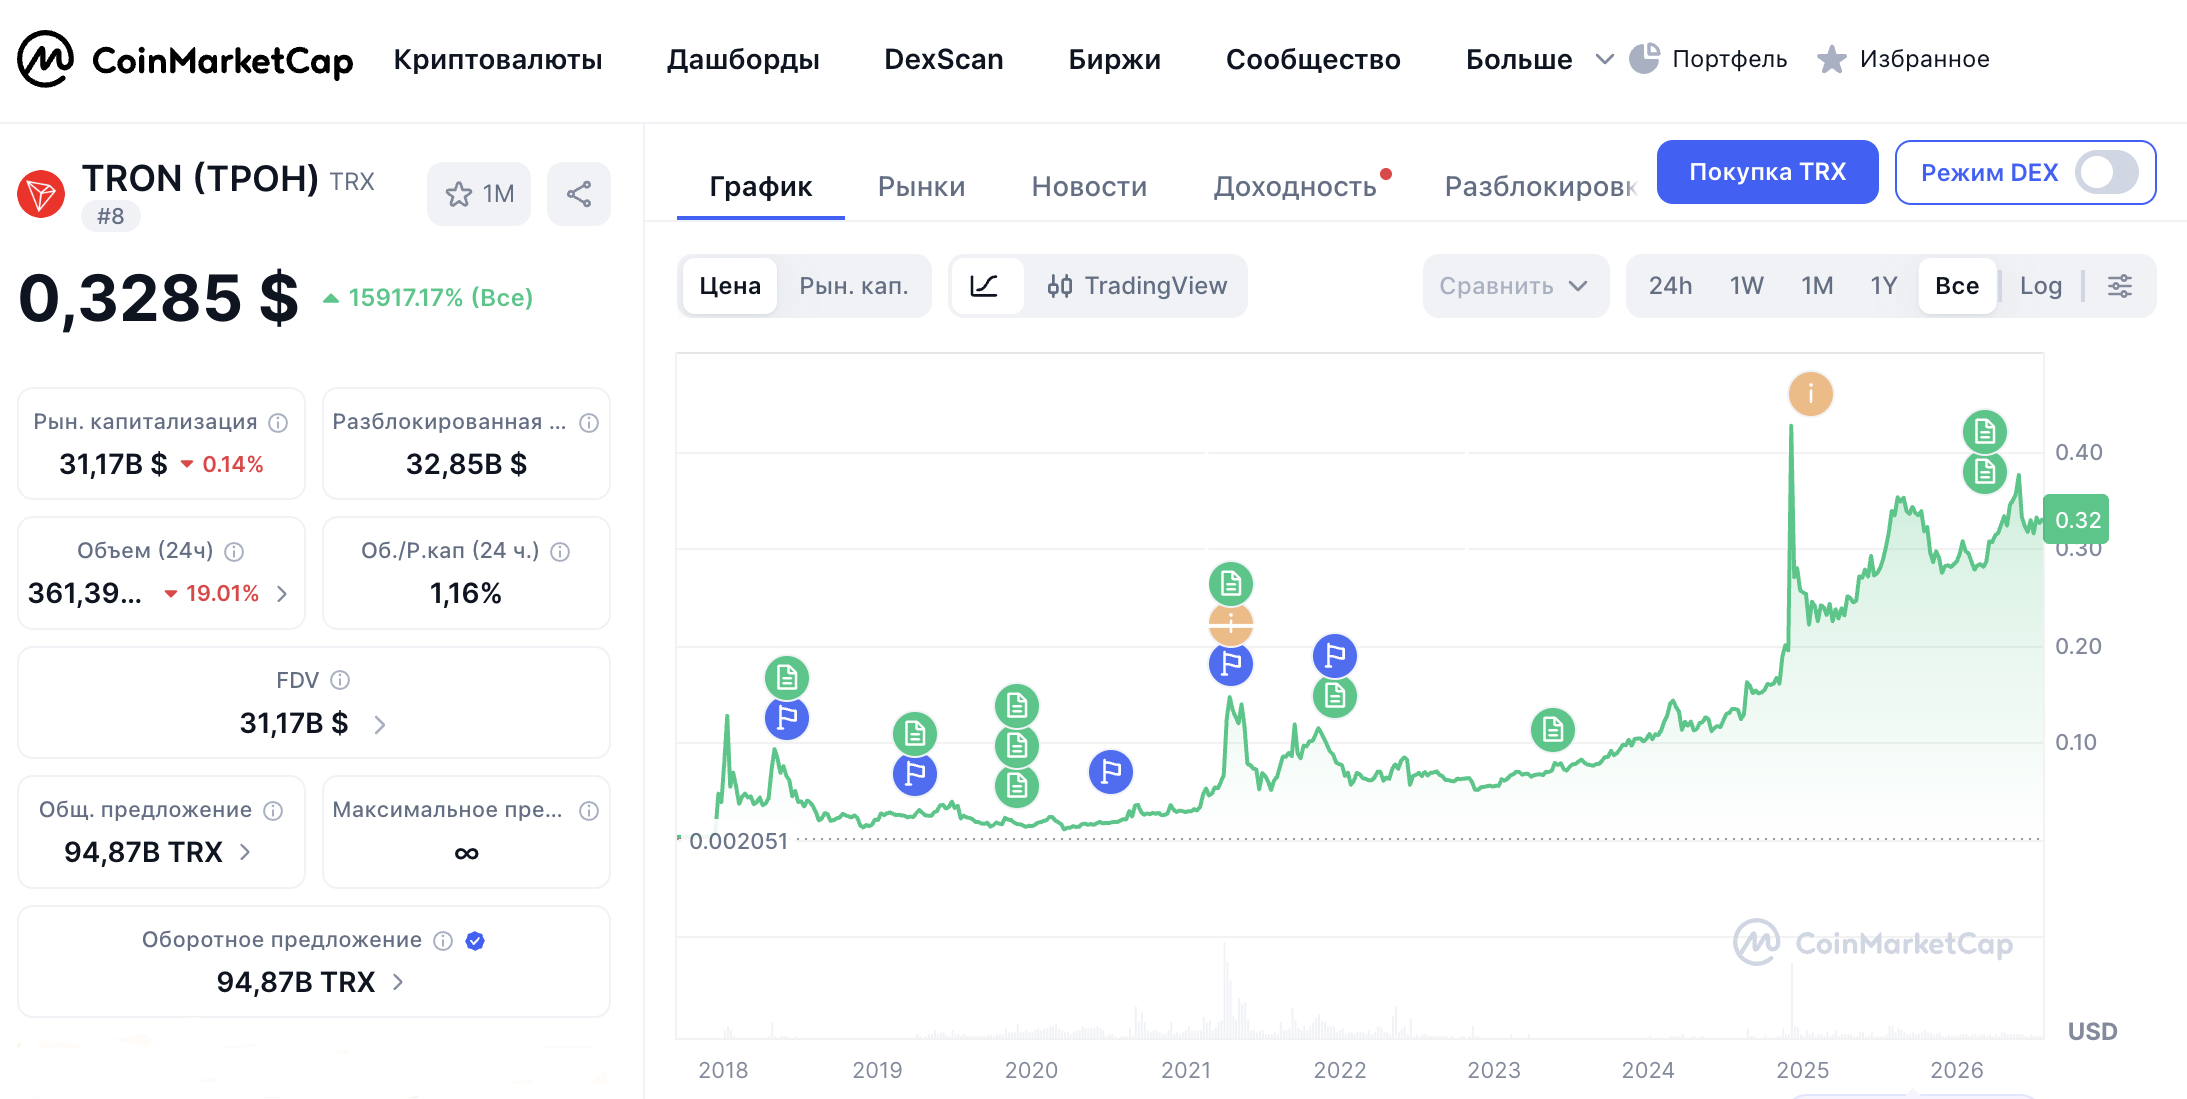Select the line chart icon
Image resolution: width=2187 pixels, height=1099 pixels.
[x=985, y=286]
